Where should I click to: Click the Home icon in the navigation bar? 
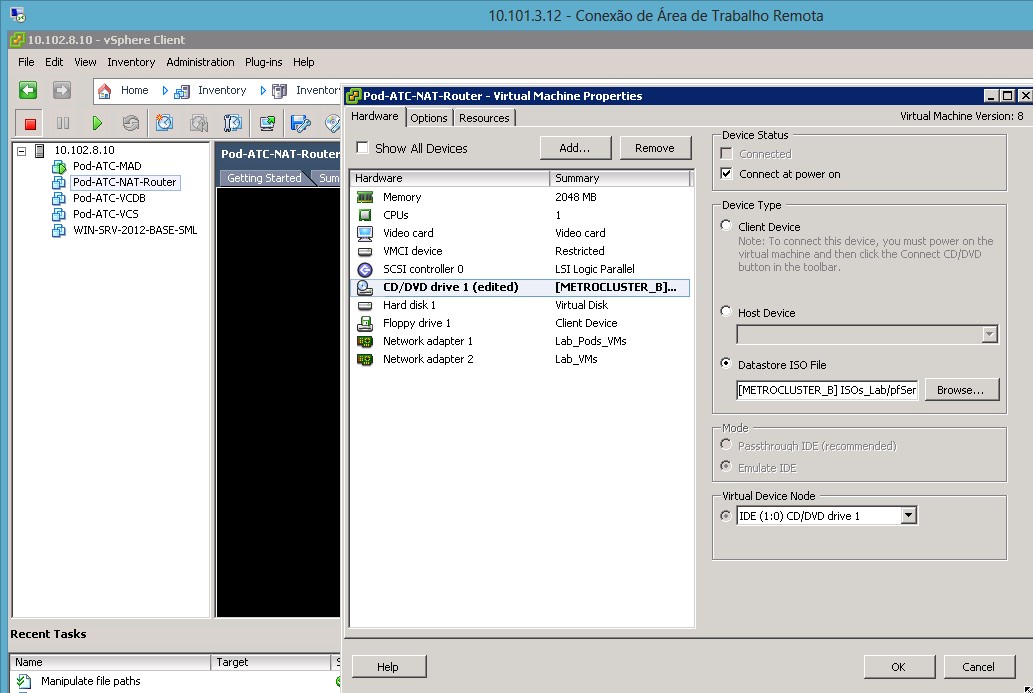tap(105, 90)
